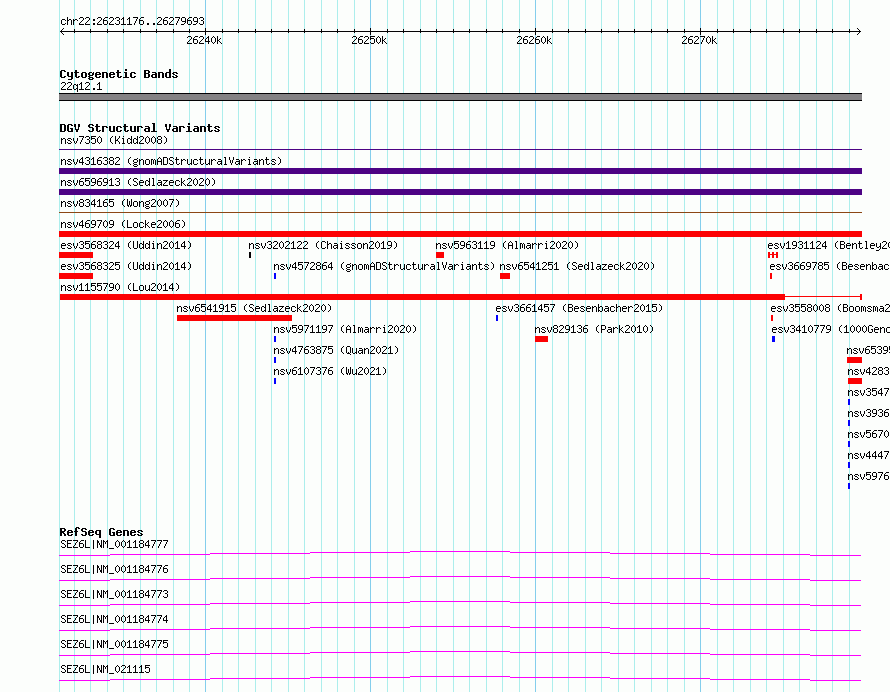Click the RefSeq Genes track title
Image resolution: width=890 pixels, height=692 pixels.
pyautogui.click(x=101, y=532)
